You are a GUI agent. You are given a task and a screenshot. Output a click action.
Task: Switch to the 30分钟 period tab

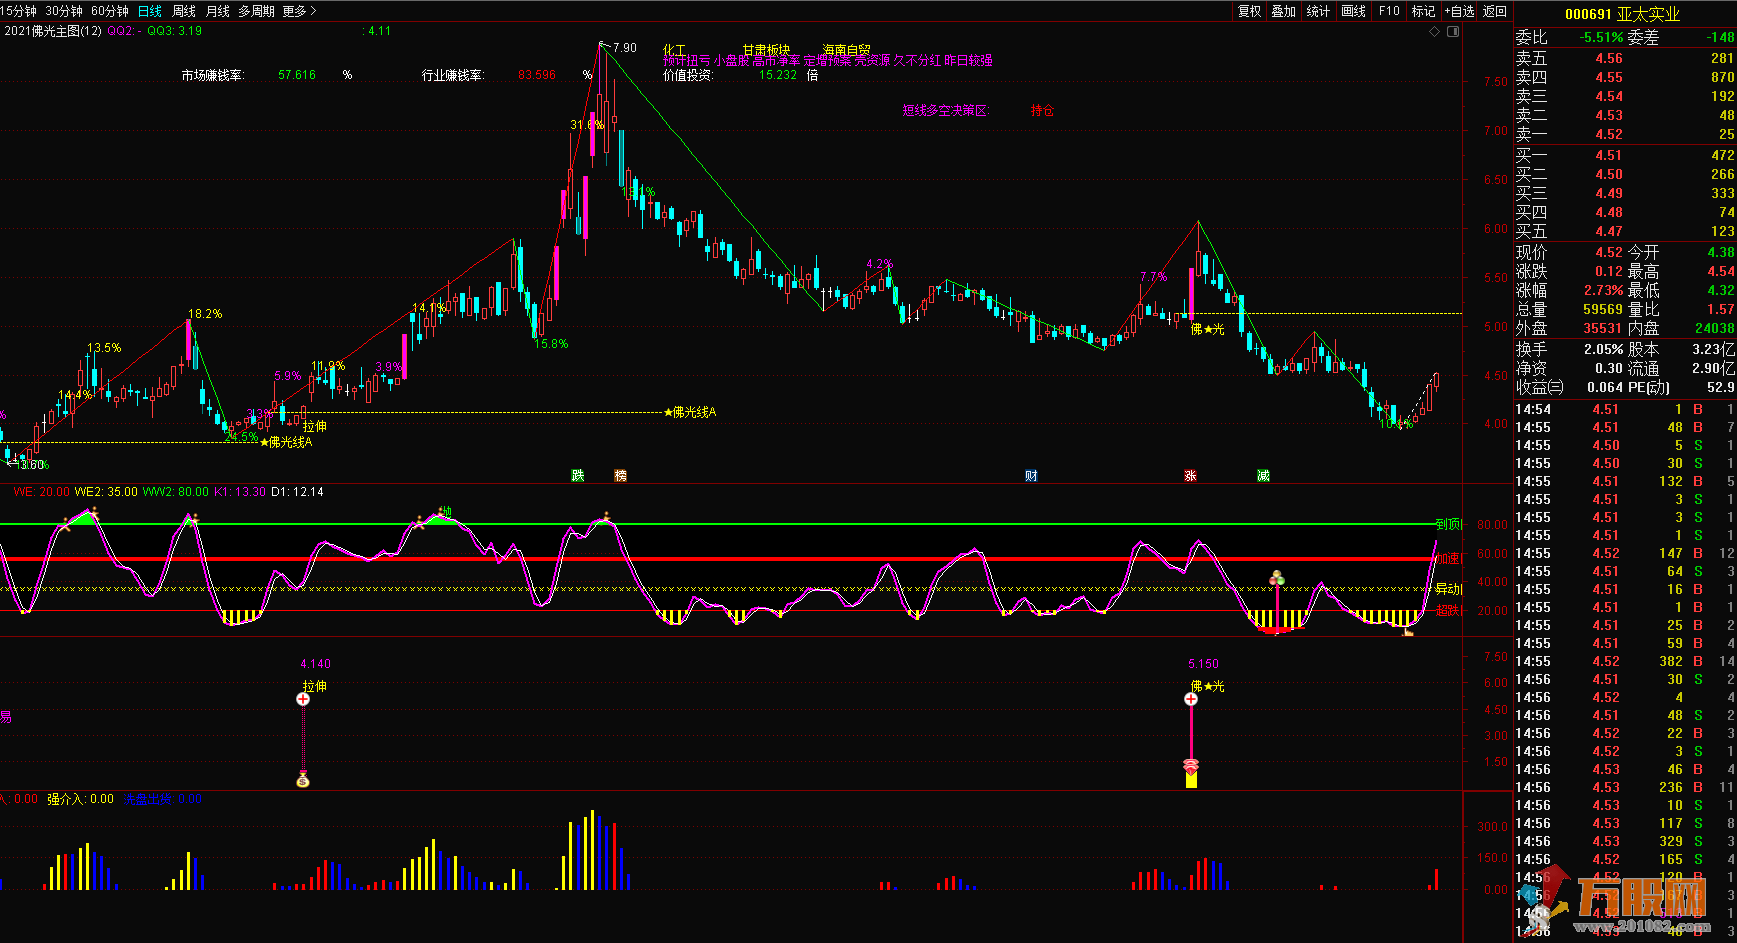pyautogui.click(x=64, y=11)
